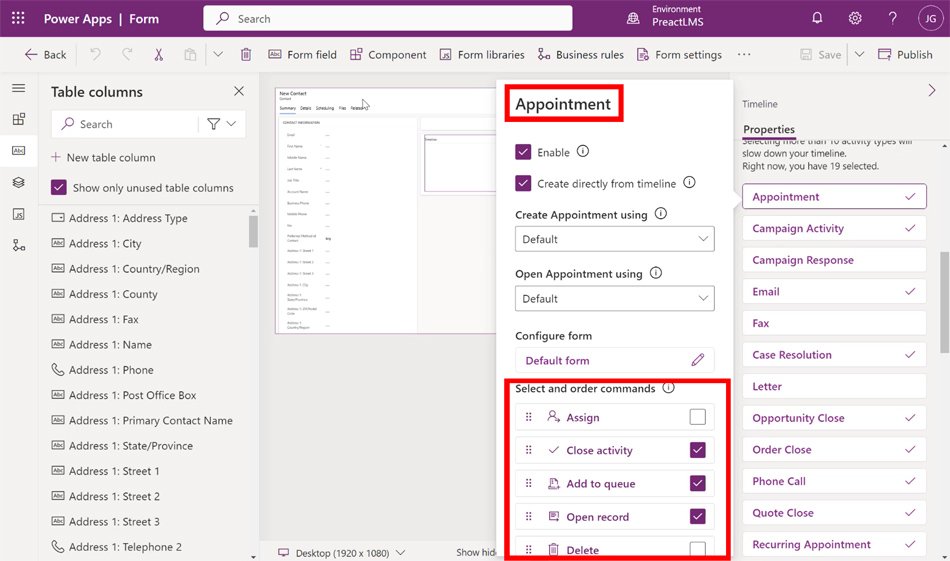Image resolution: width=950 pixels, height=561 pixels.
Task: Open Form settings in command bar
Action: pos(680,55)
